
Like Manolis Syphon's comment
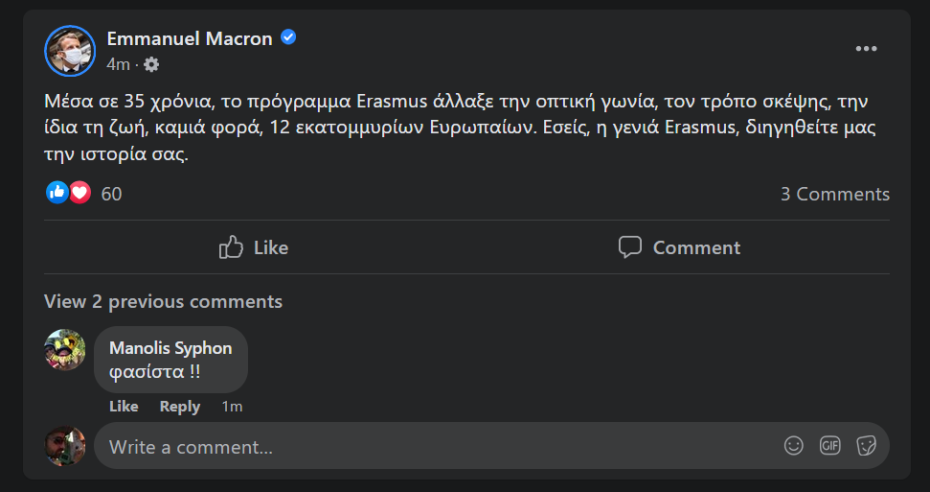(123, 406)
